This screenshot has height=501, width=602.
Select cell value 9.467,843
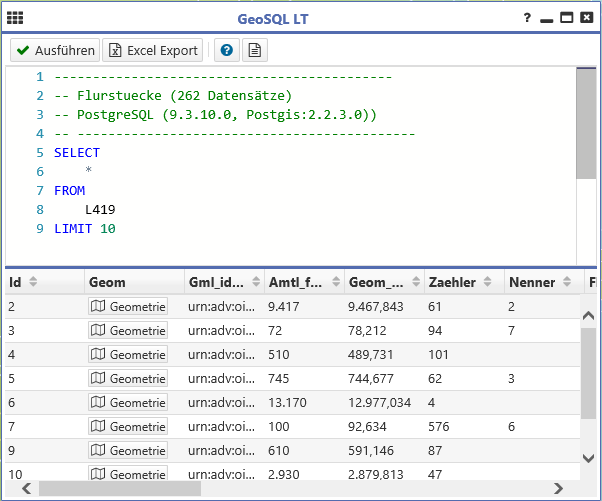[x=375, y=306]
